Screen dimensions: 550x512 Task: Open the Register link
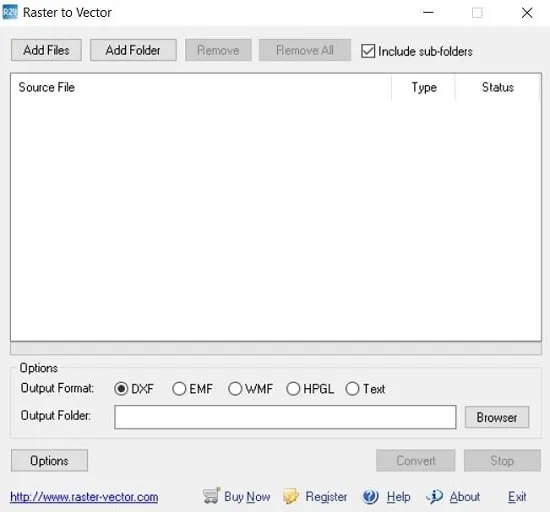(x=326, y=497)
